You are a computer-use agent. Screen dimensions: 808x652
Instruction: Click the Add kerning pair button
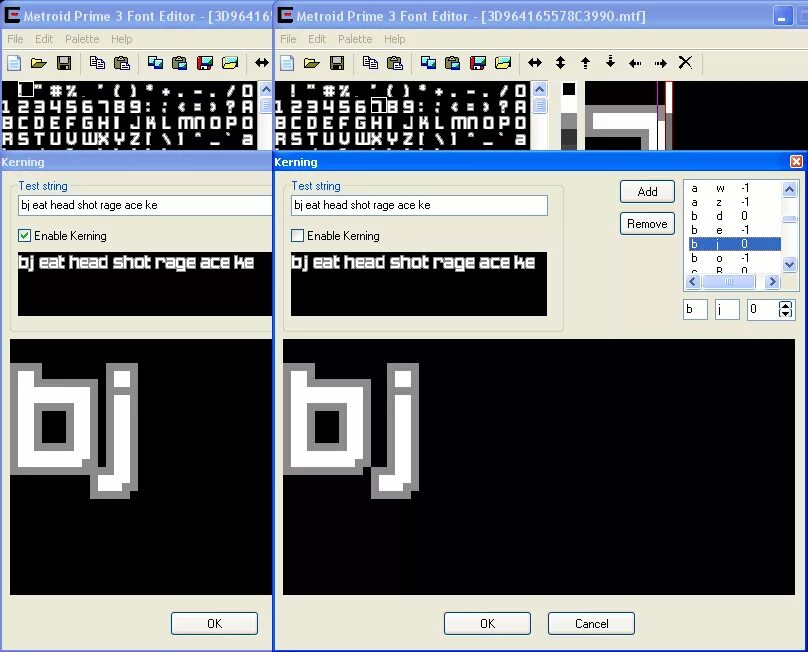(647, 192)
